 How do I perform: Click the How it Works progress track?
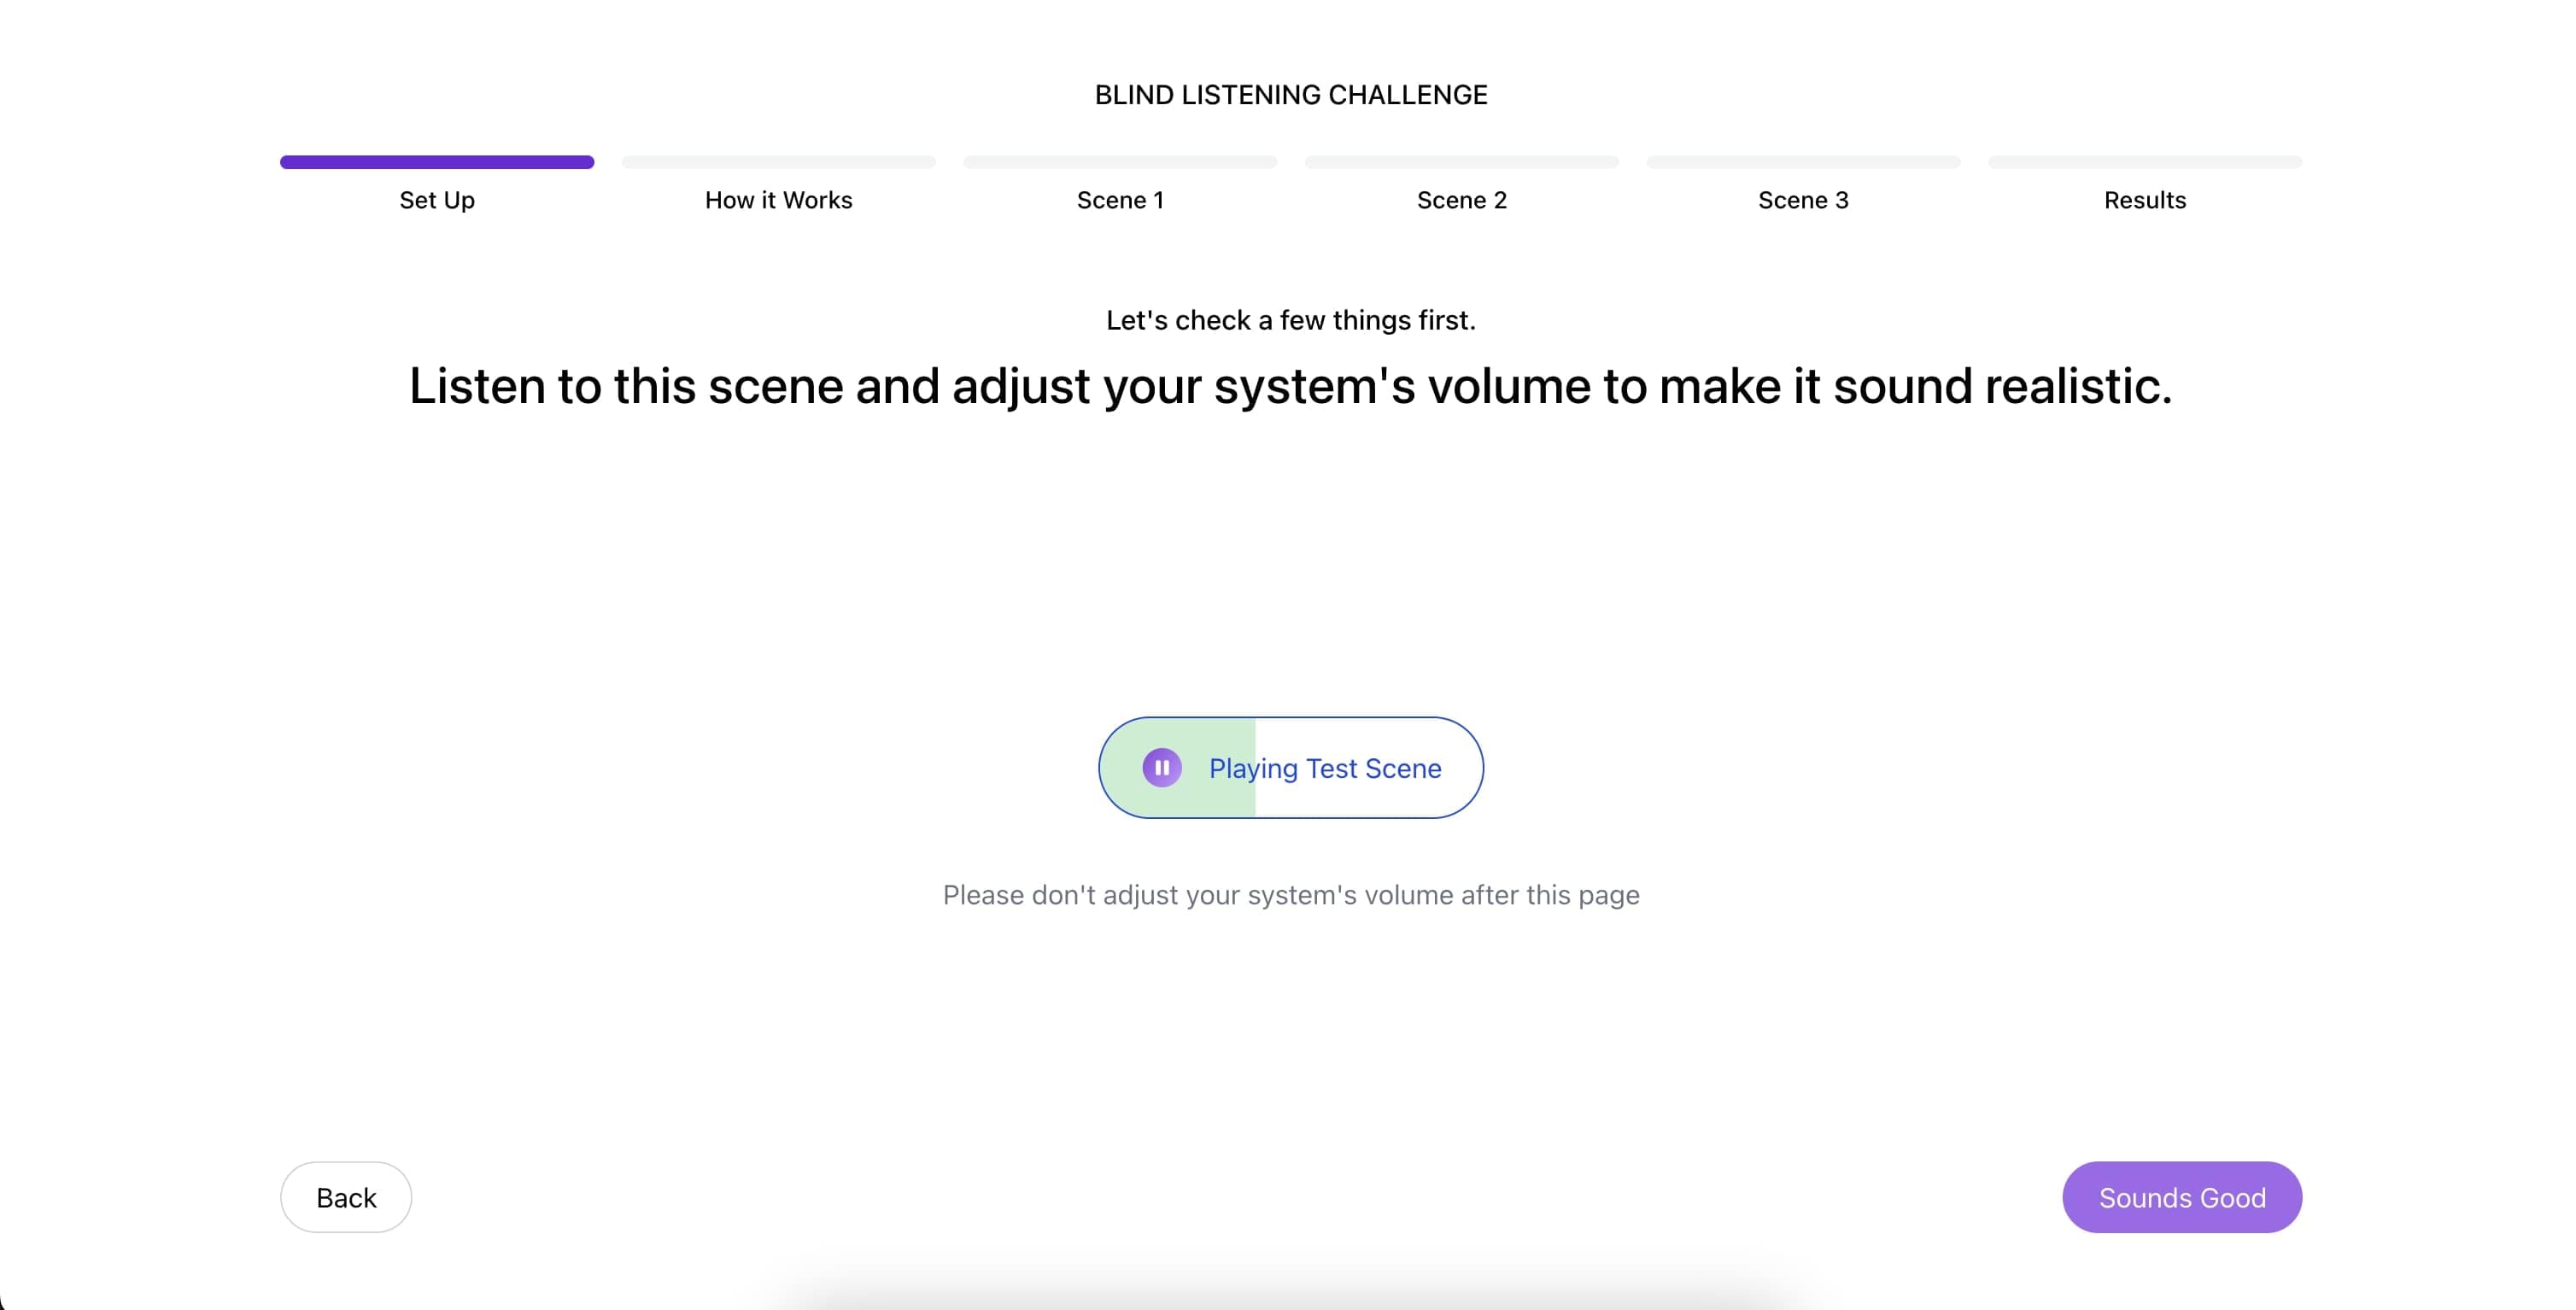779,161
